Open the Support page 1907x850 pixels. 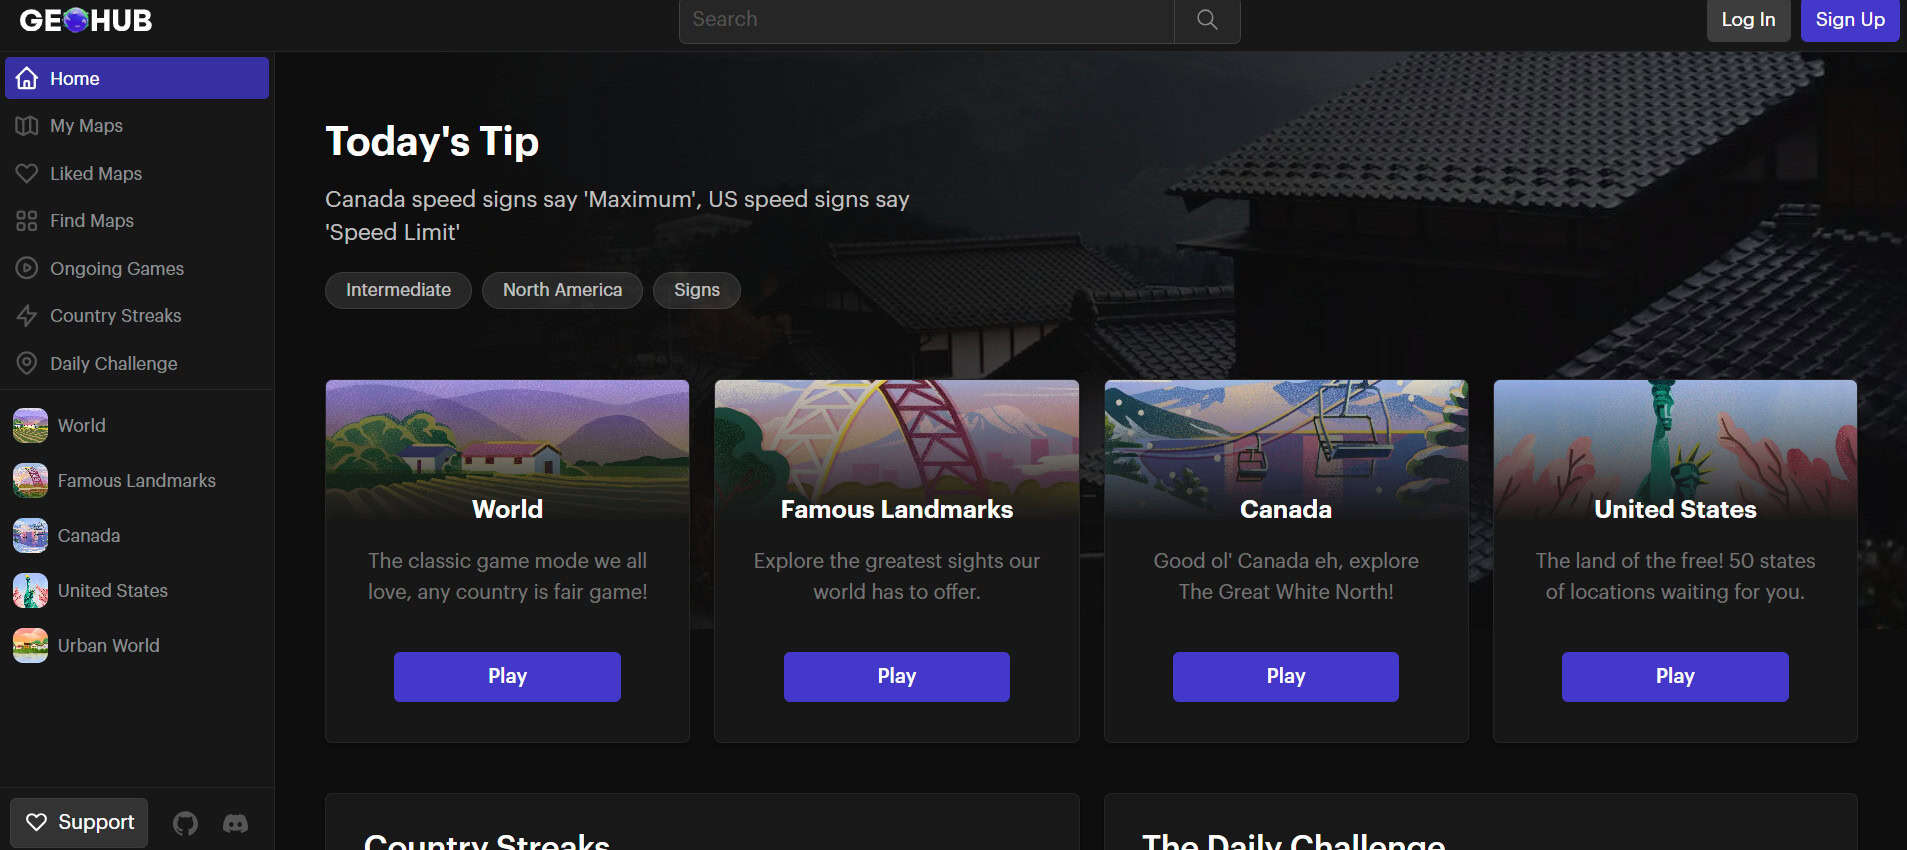click(78, 822)
